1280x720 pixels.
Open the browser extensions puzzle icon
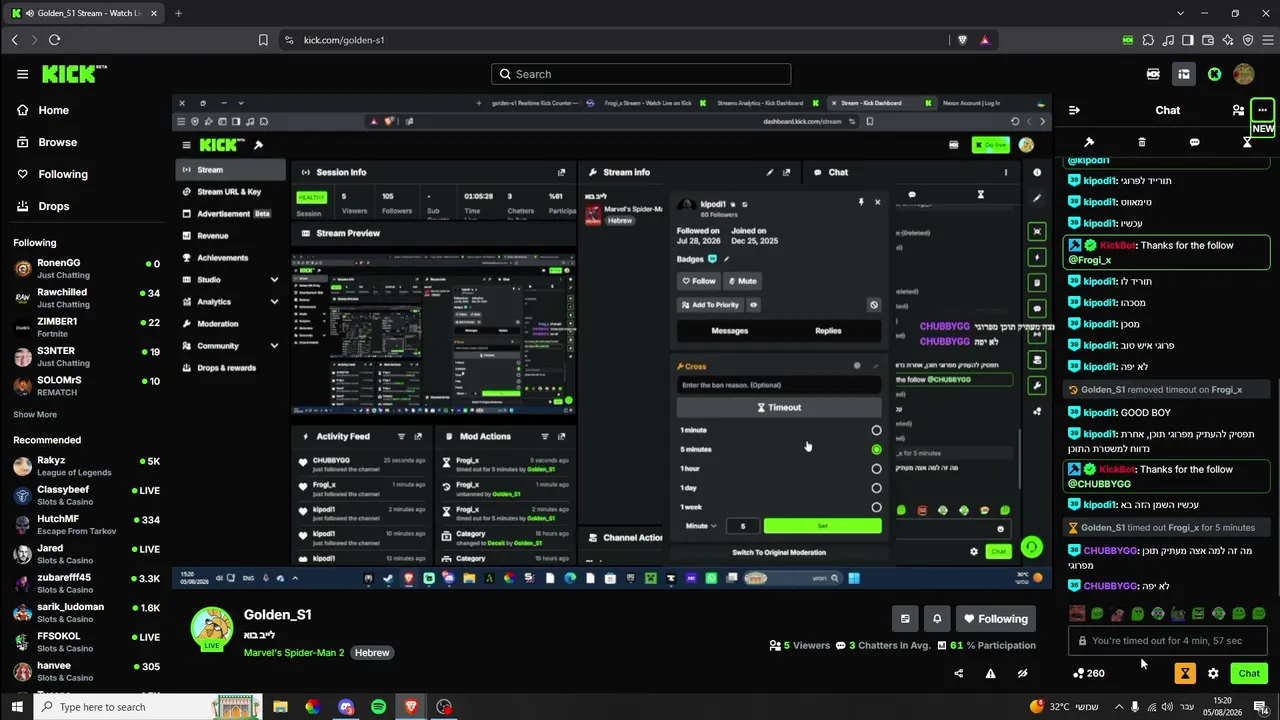point(1148,40)
